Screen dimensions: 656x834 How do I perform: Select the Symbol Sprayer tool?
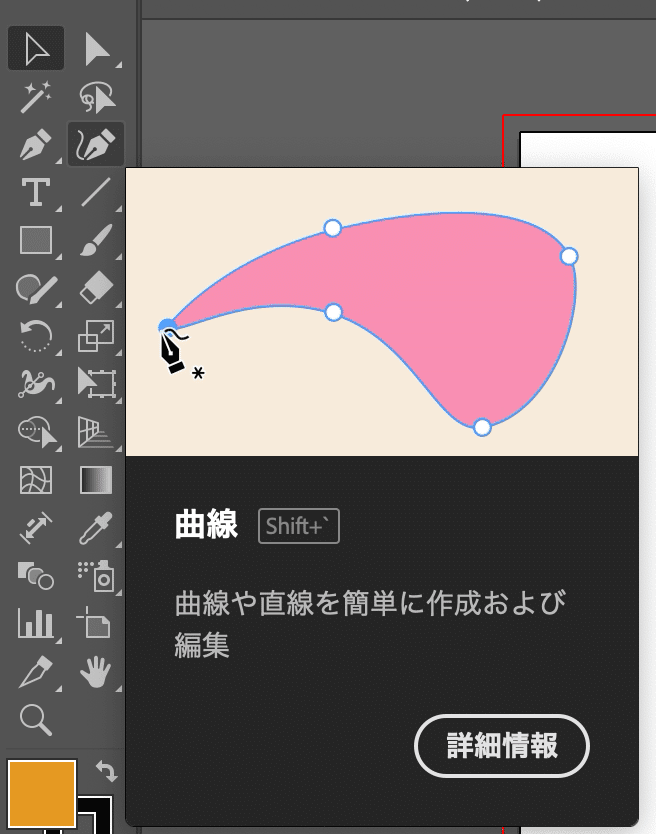(96, 576)
